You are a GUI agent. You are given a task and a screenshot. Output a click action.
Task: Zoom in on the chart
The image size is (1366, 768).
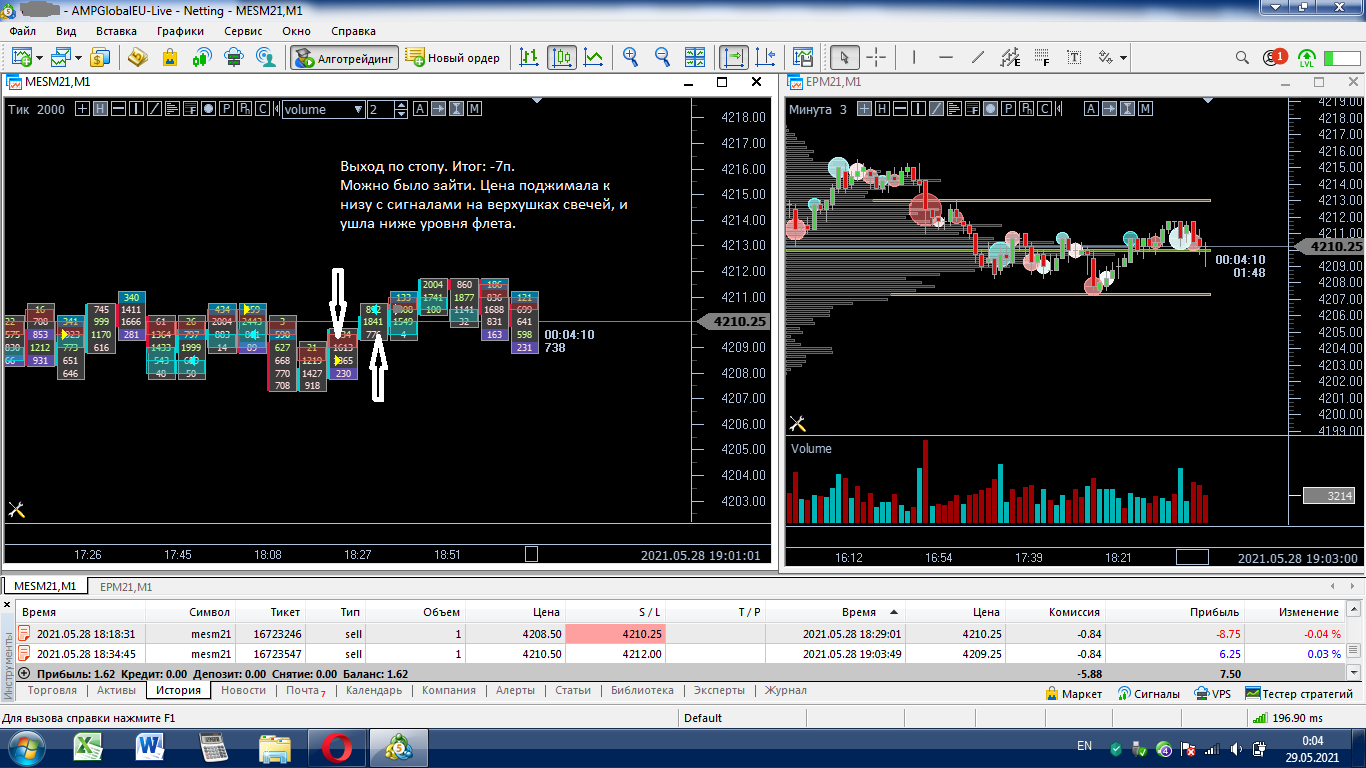(x=630, y=57)
